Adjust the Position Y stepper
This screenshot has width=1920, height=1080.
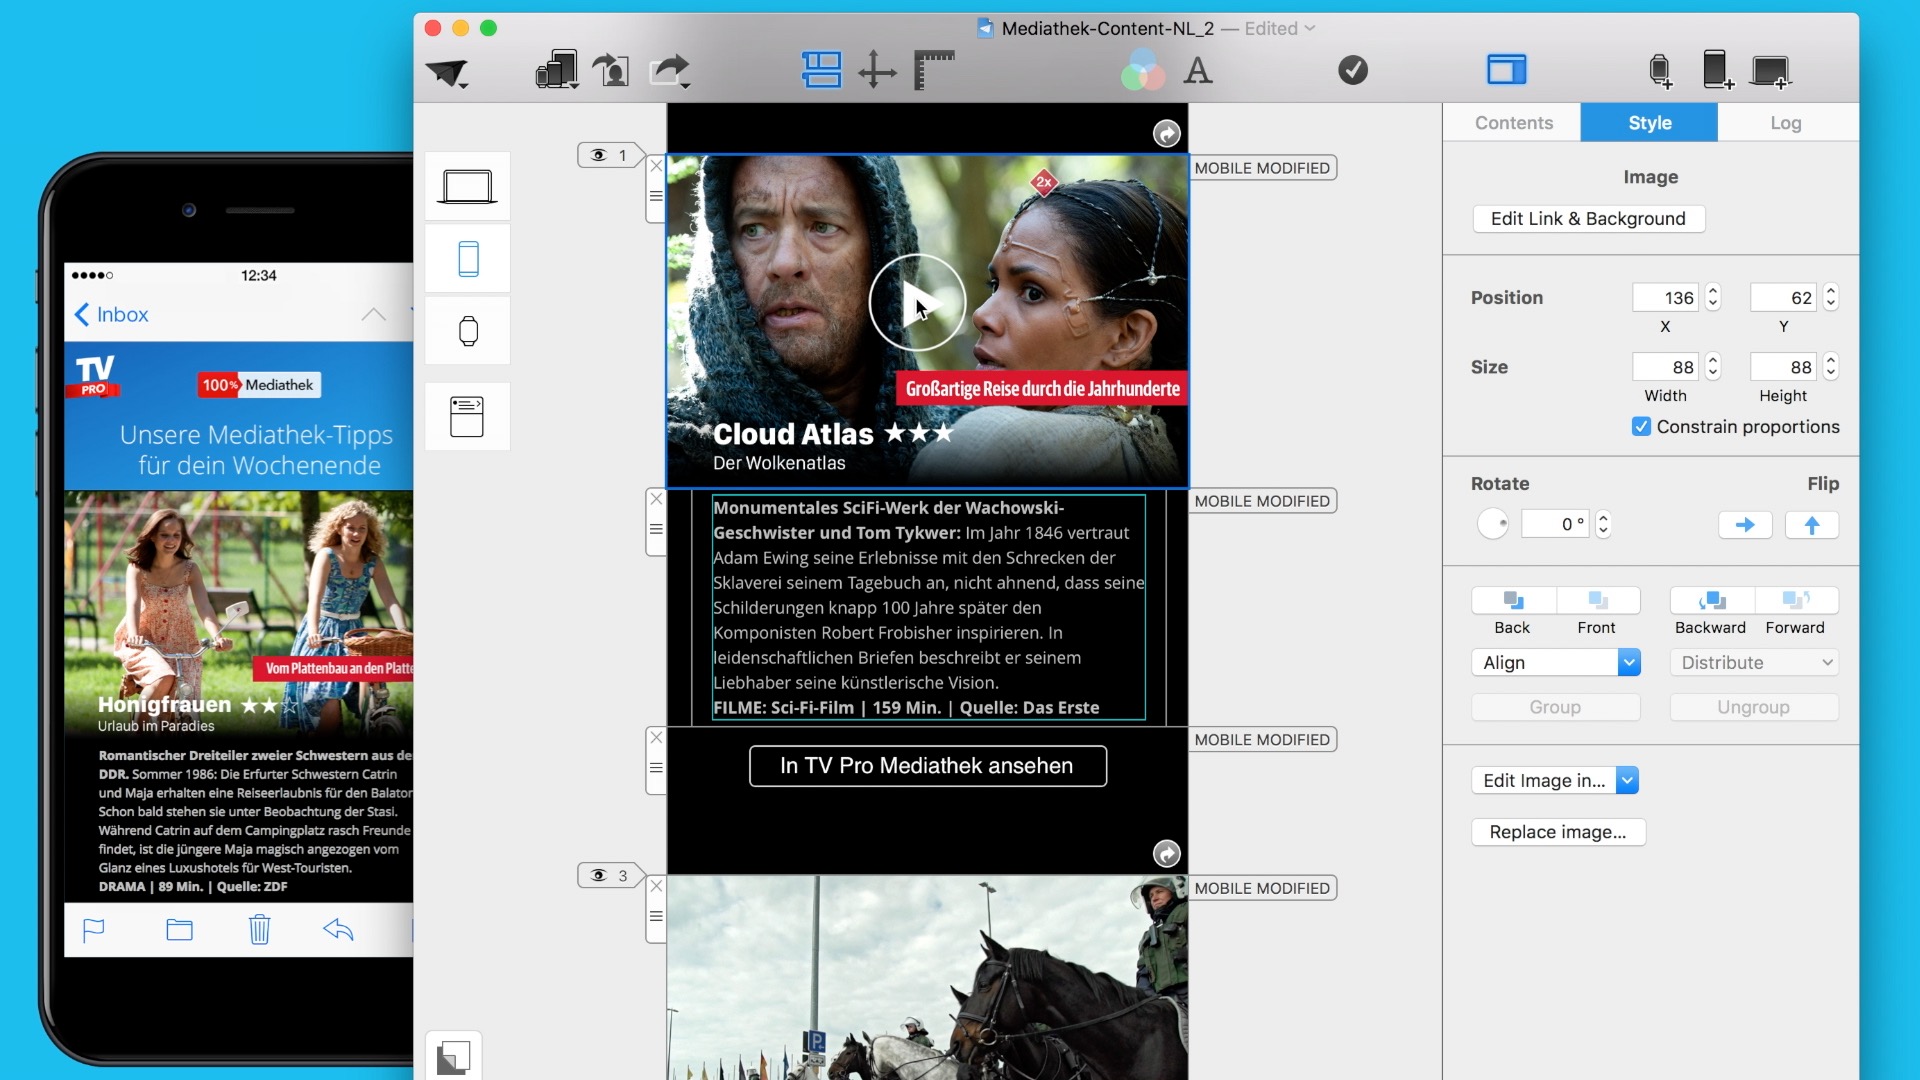click(1831, 297)
